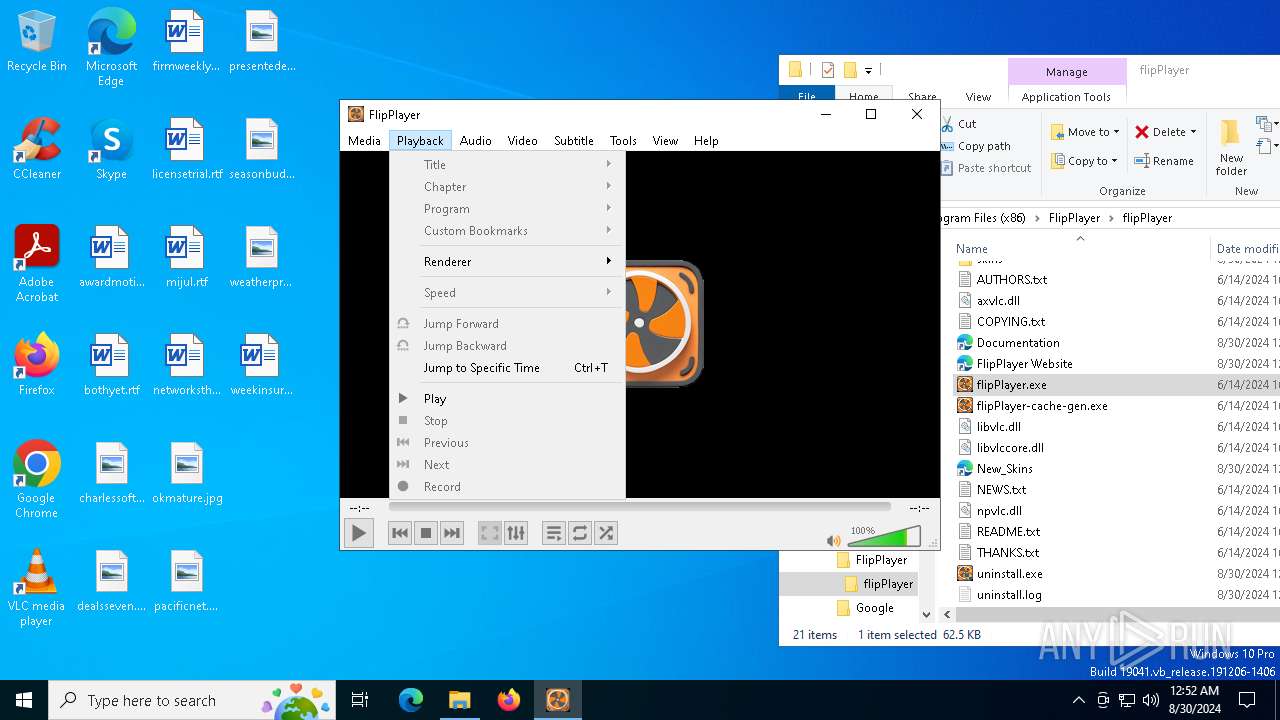Click New folder button in Explorer
Viewport: 1280px width, 720px height.
point(1231,146)
